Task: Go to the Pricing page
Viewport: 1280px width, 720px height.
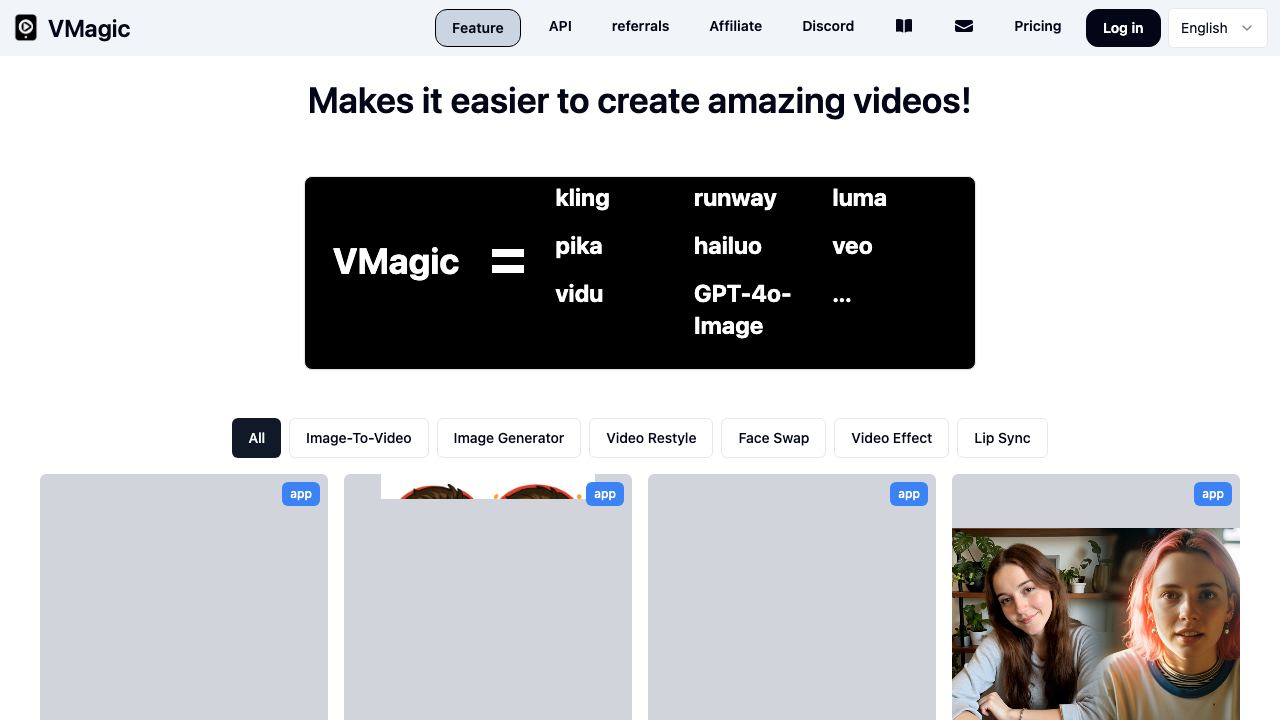Action: pyautogui.click(x=1038, y=26)
